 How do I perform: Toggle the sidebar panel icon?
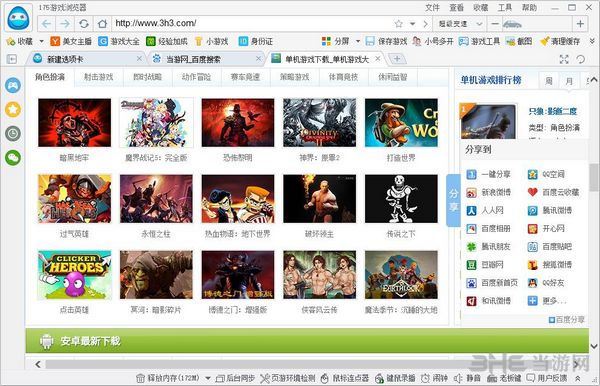[x=12, y=59]
